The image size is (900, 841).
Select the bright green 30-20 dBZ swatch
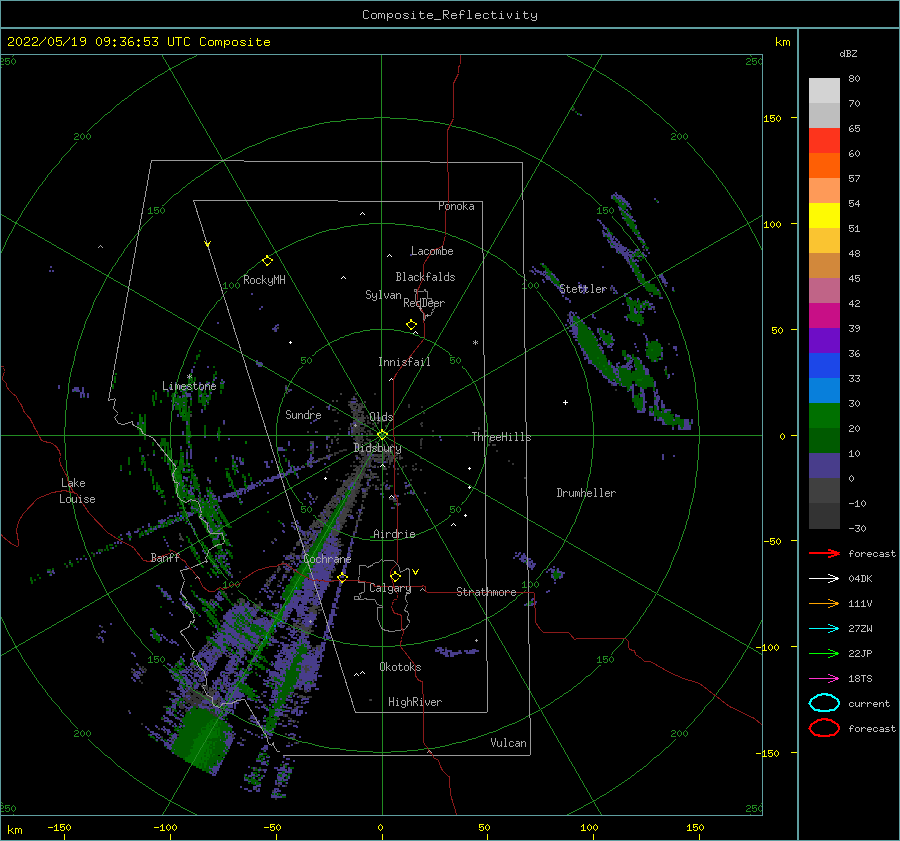[824, 415]
